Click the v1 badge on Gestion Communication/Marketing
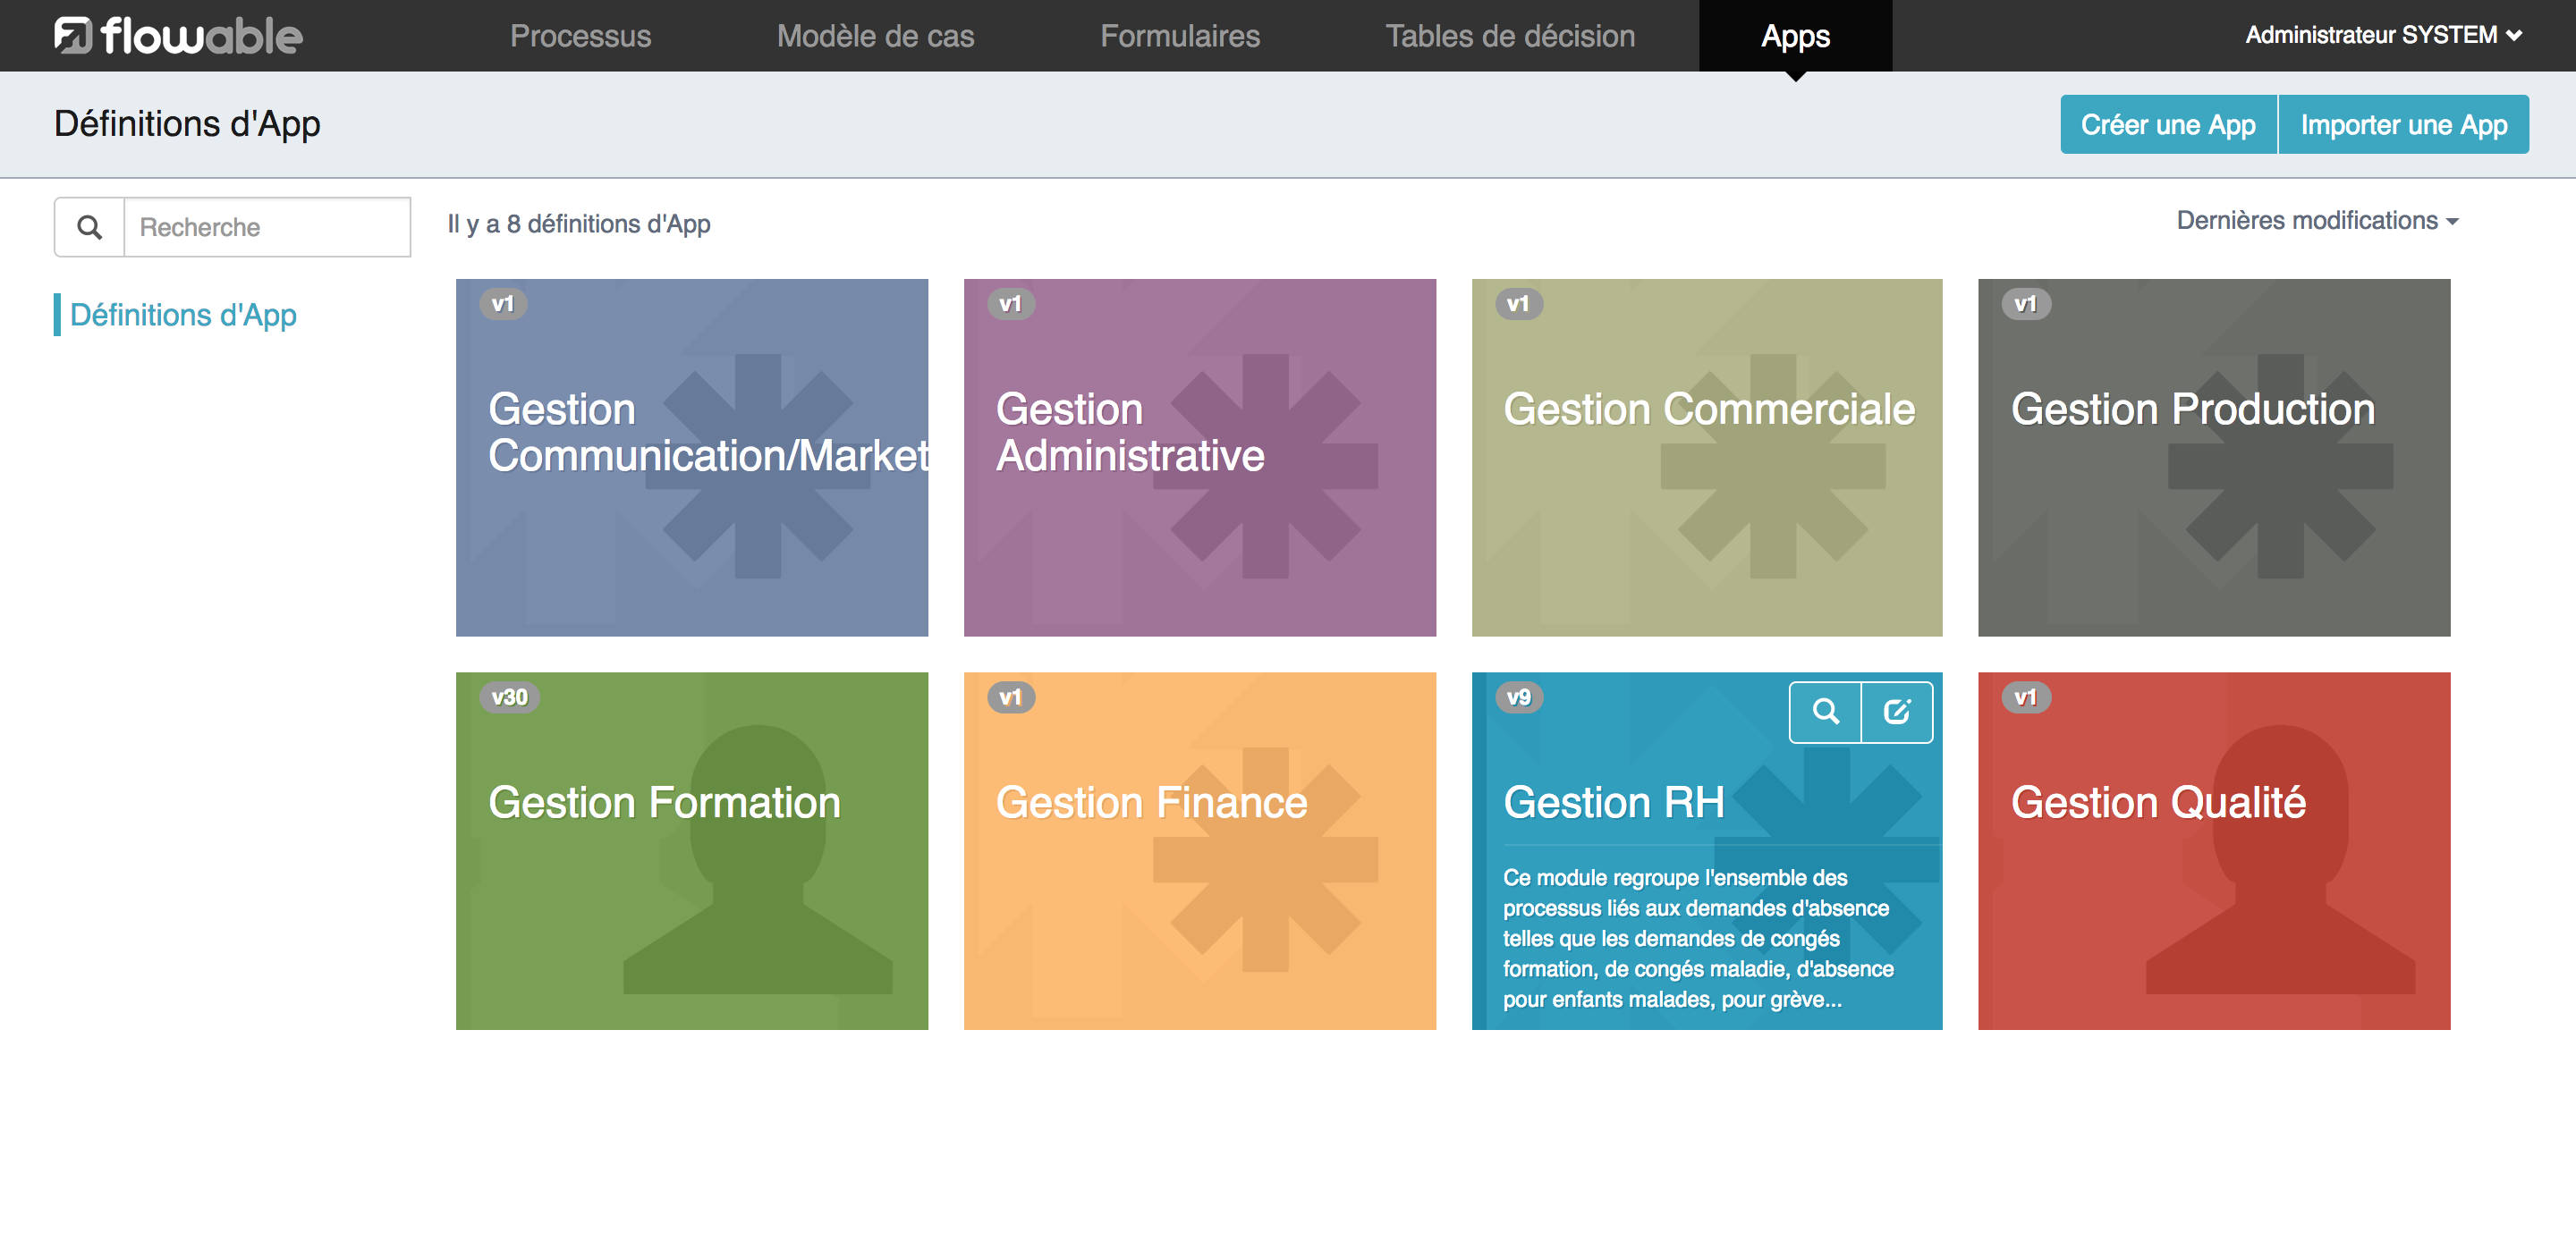Screen dimensions: 2576x1241 pyautogui.click(x=503, y=304)
